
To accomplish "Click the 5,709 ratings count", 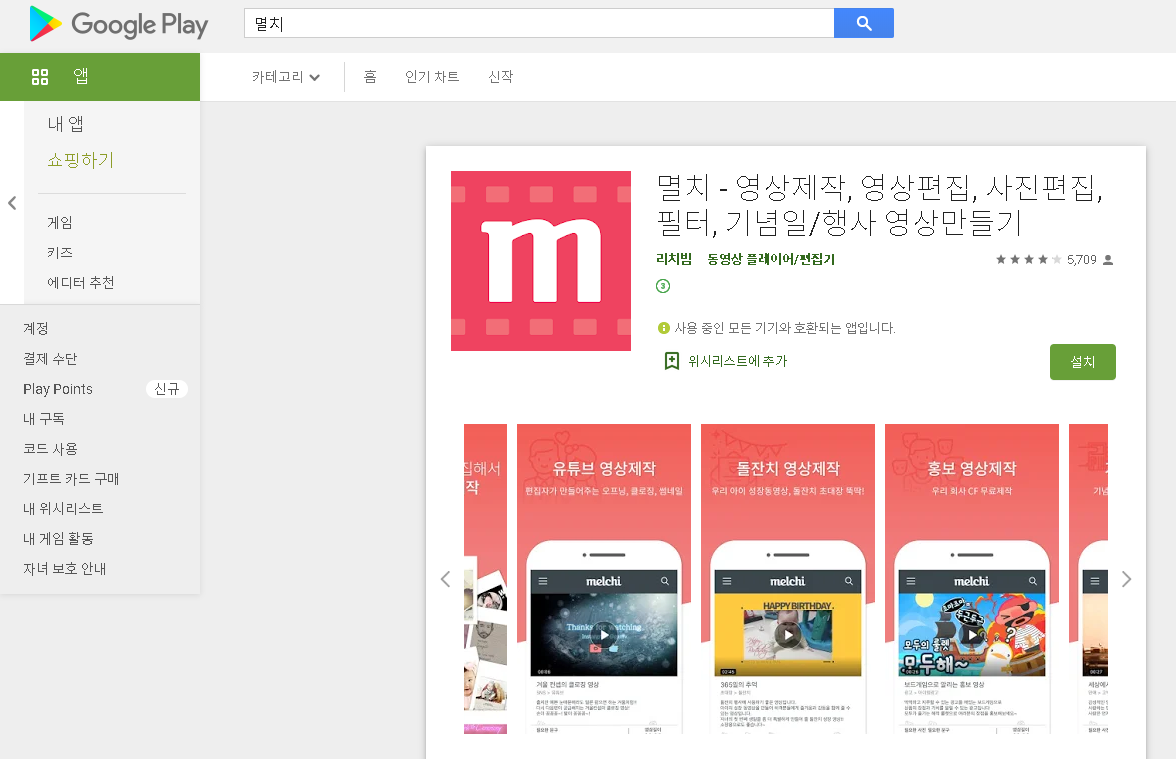I will 1082,260.
